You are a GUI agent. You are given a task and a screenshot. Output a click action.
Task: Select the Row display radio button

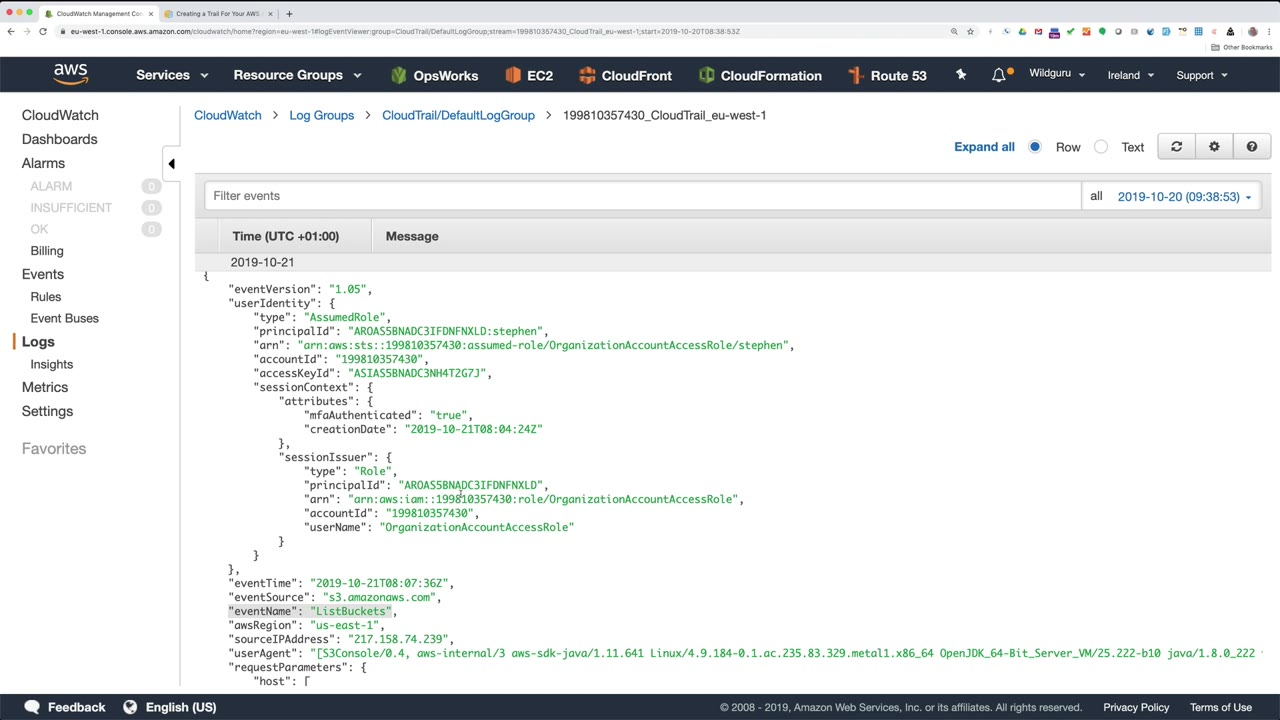coord(1035,147)
